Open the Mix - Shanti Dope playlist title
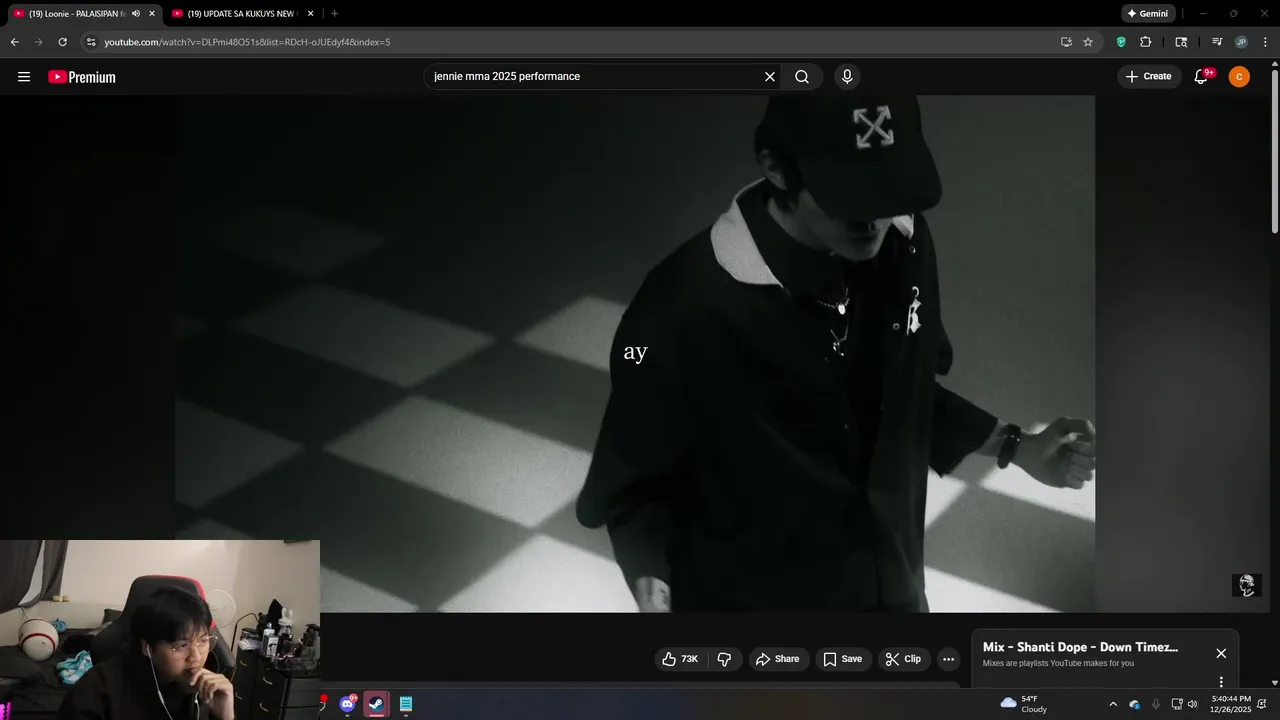Screen dimensions: 1280x720 1080,647
